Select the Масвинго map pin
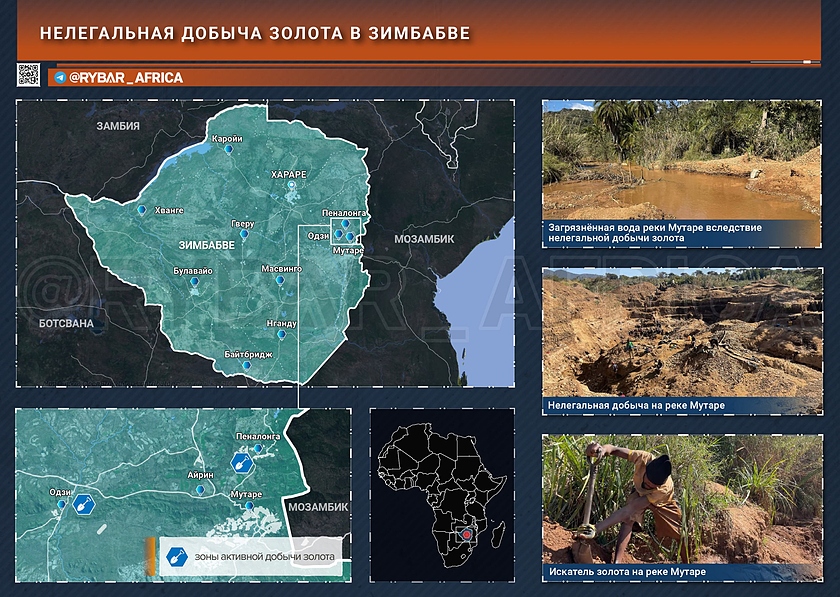 coord(280,282)
